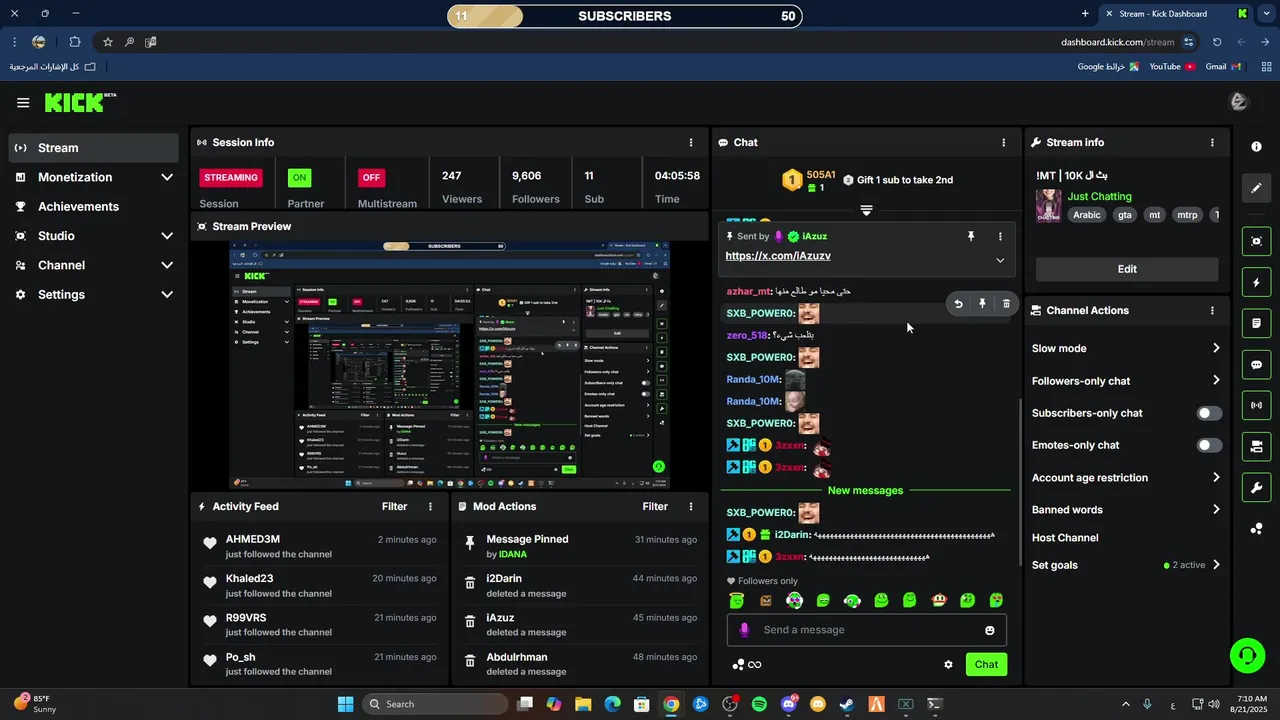Click the microphone icon in message box
The image size is (1280, 720).
(x=744, y=630)
